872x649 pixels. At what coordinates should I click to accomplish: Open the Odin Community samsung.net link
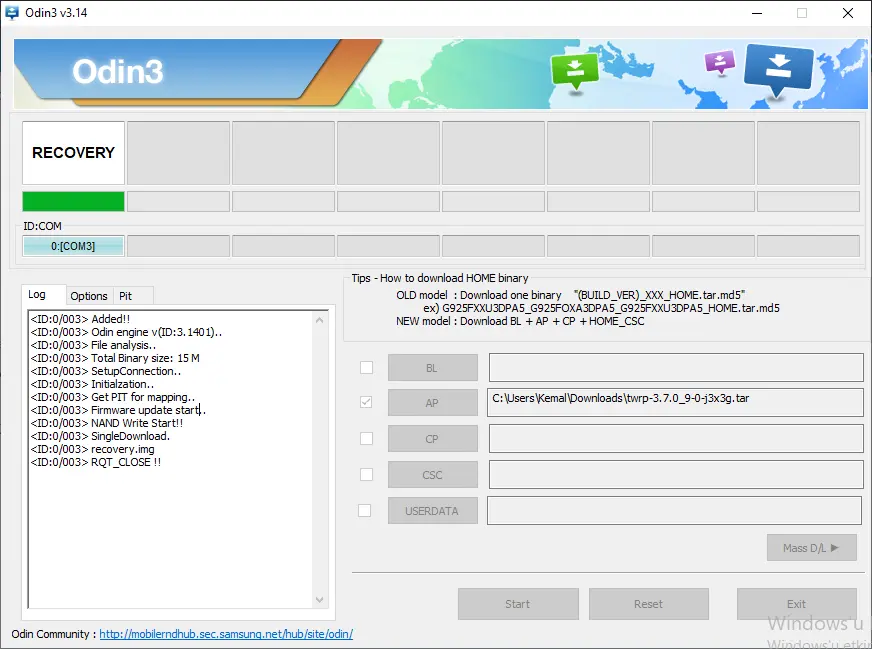tap(226, 634)
